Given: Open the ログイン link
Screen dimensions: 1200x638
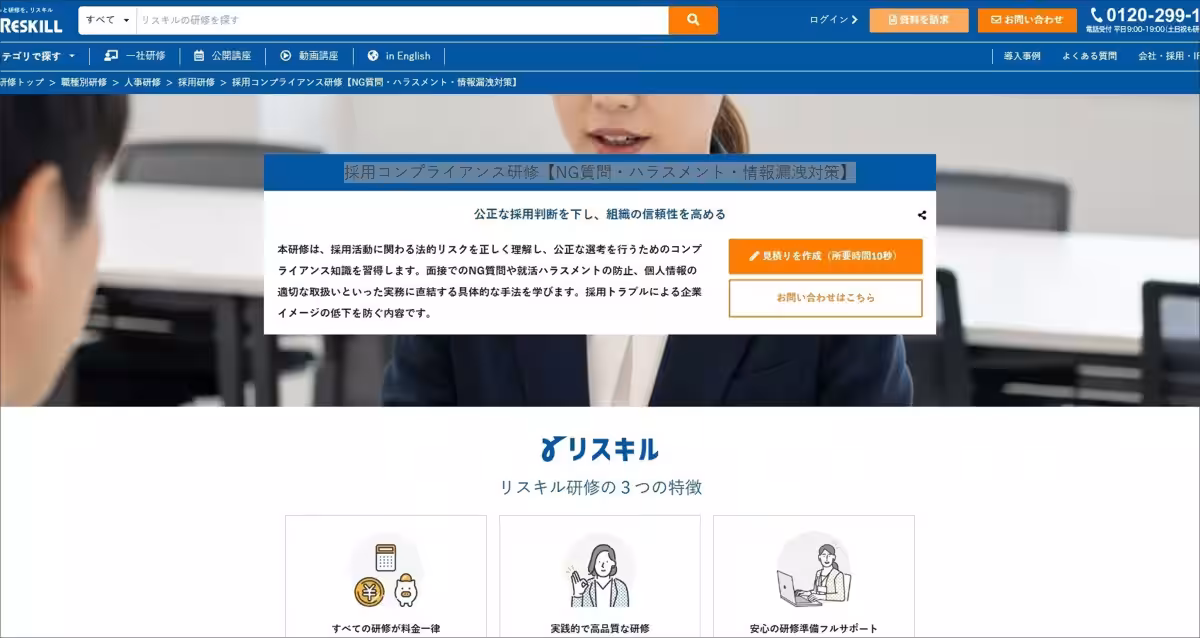Looking at the screenshot, I should click(833, 19).
